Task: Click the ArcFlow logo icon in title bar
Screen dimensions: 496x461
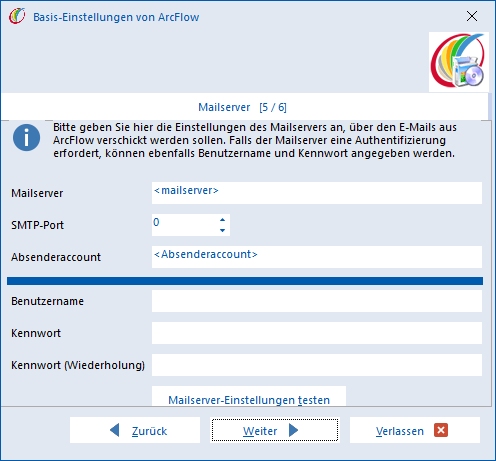Action: point(17,16)
